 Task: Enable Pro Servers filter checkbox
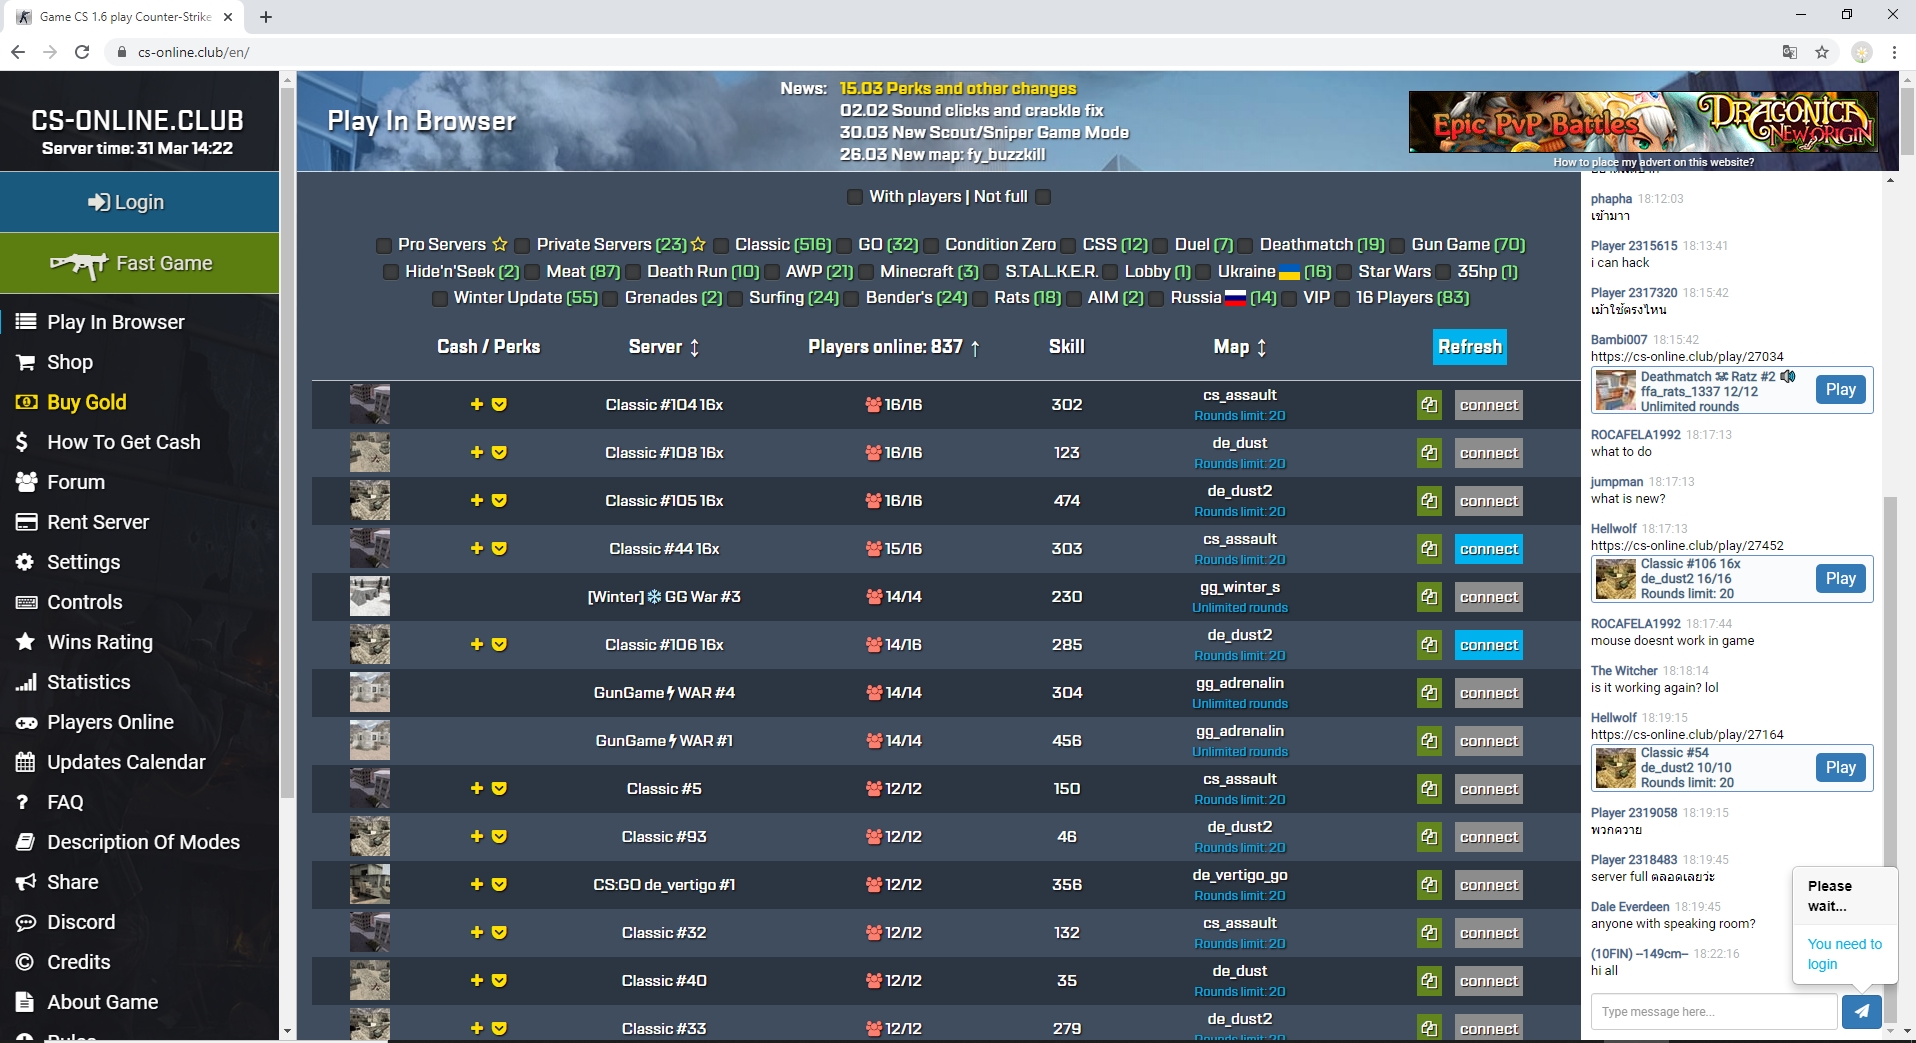click(384, 245)
